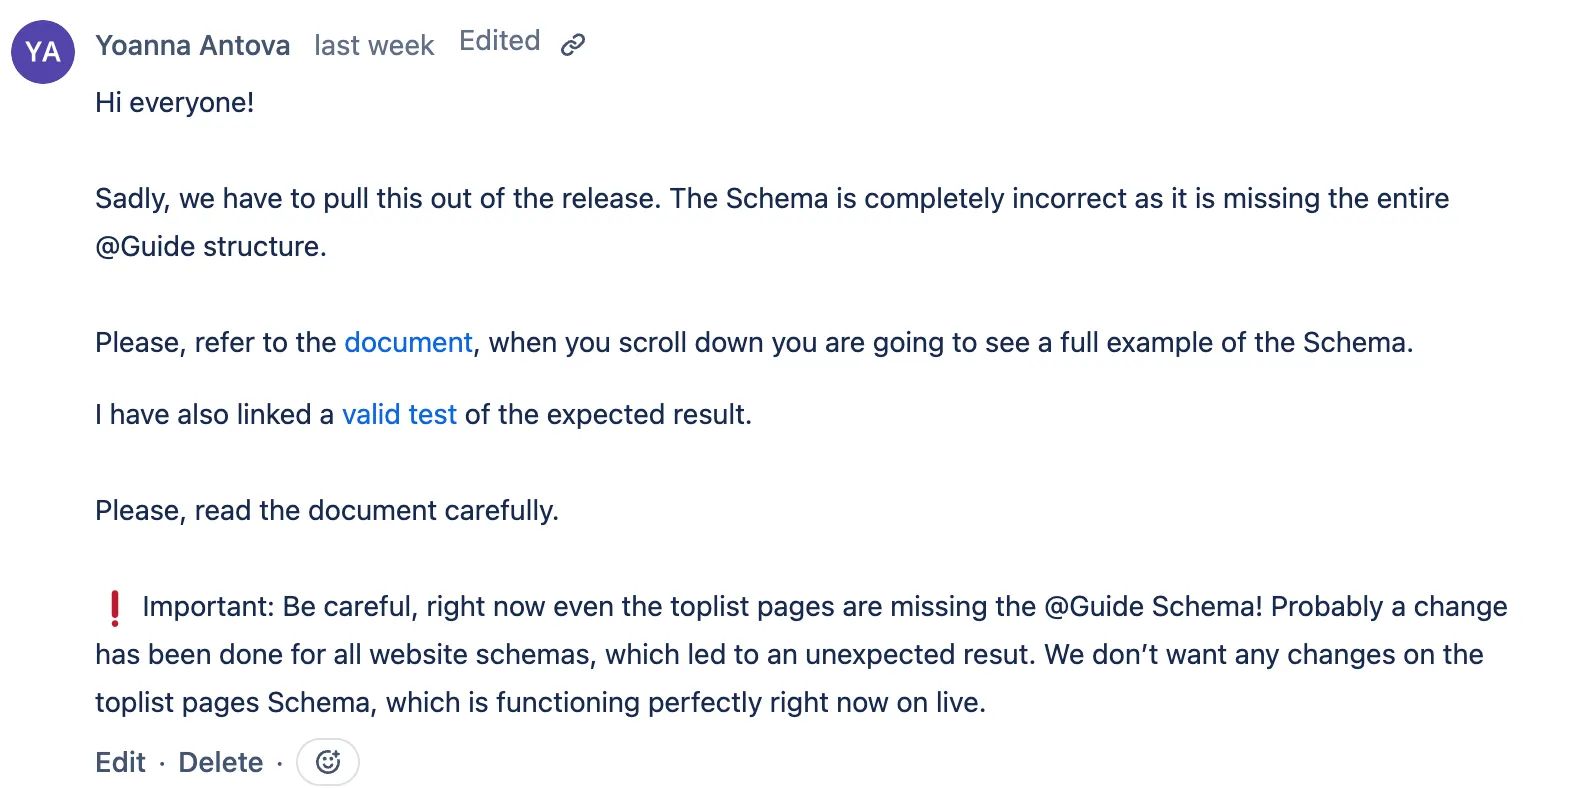Click the "last week" timestamp
Screen dimensions: 1578x788
pos(374,46)
